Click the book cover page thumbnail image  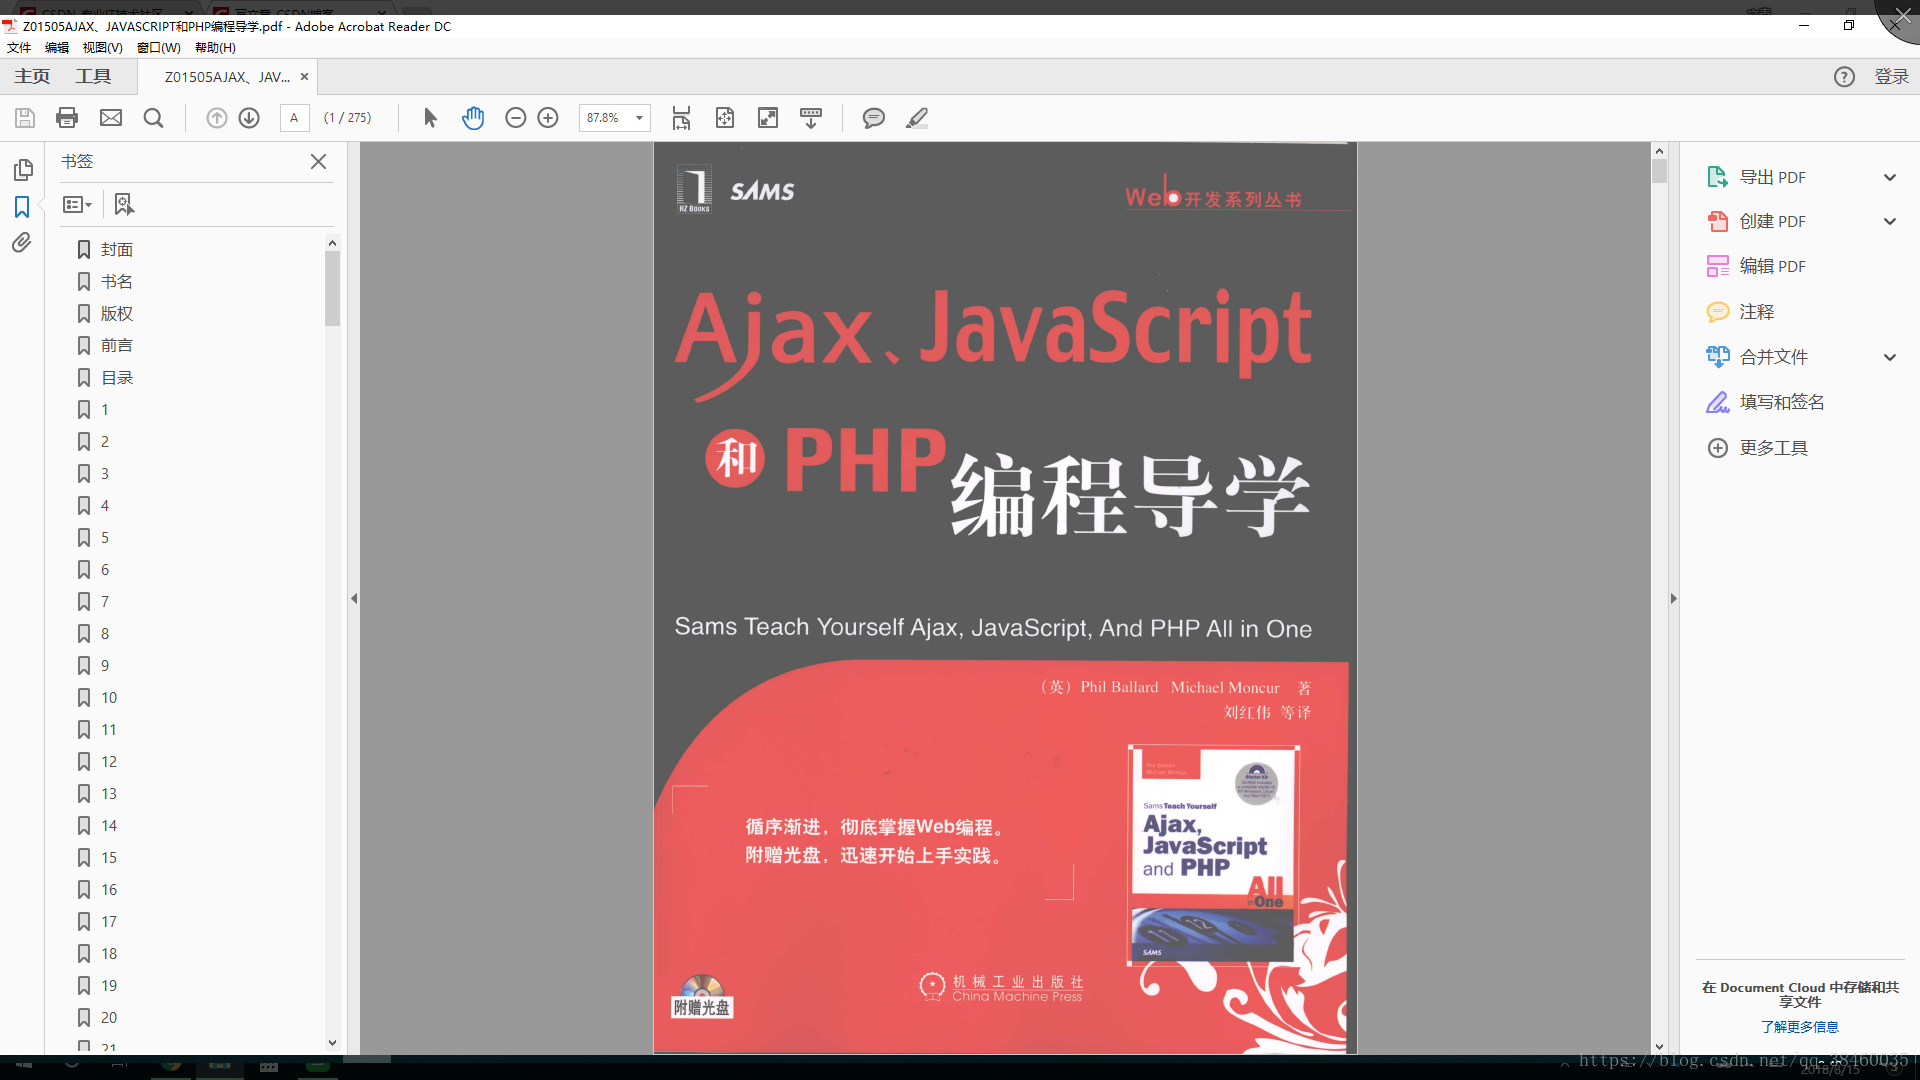[1213, 854]
